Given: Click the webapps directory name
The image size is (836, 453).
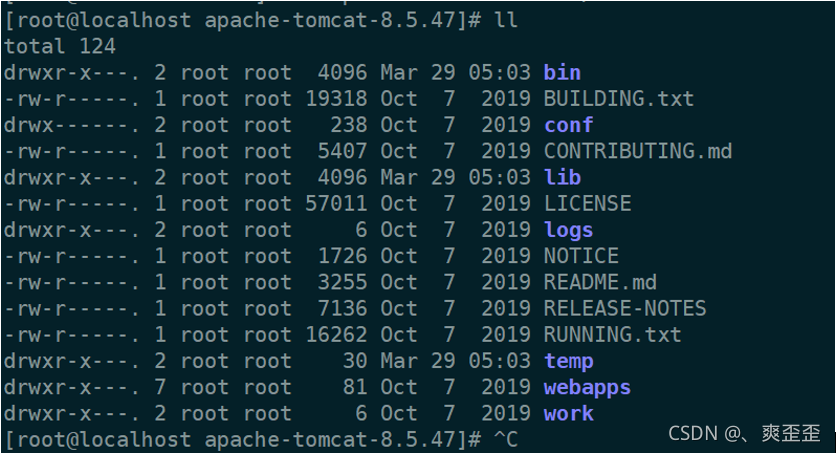Looking at the screenshot, I should (x=587, y=387).
